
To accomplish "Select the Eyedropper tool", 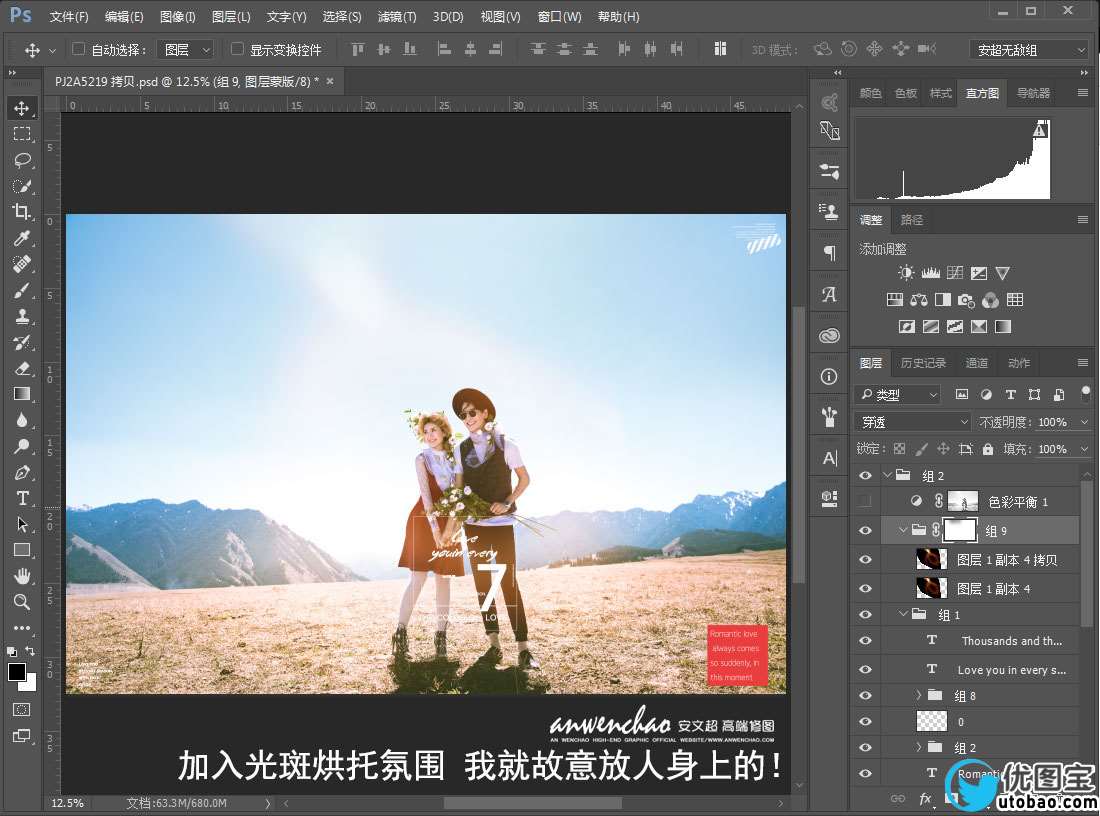I will pos(22,238).
